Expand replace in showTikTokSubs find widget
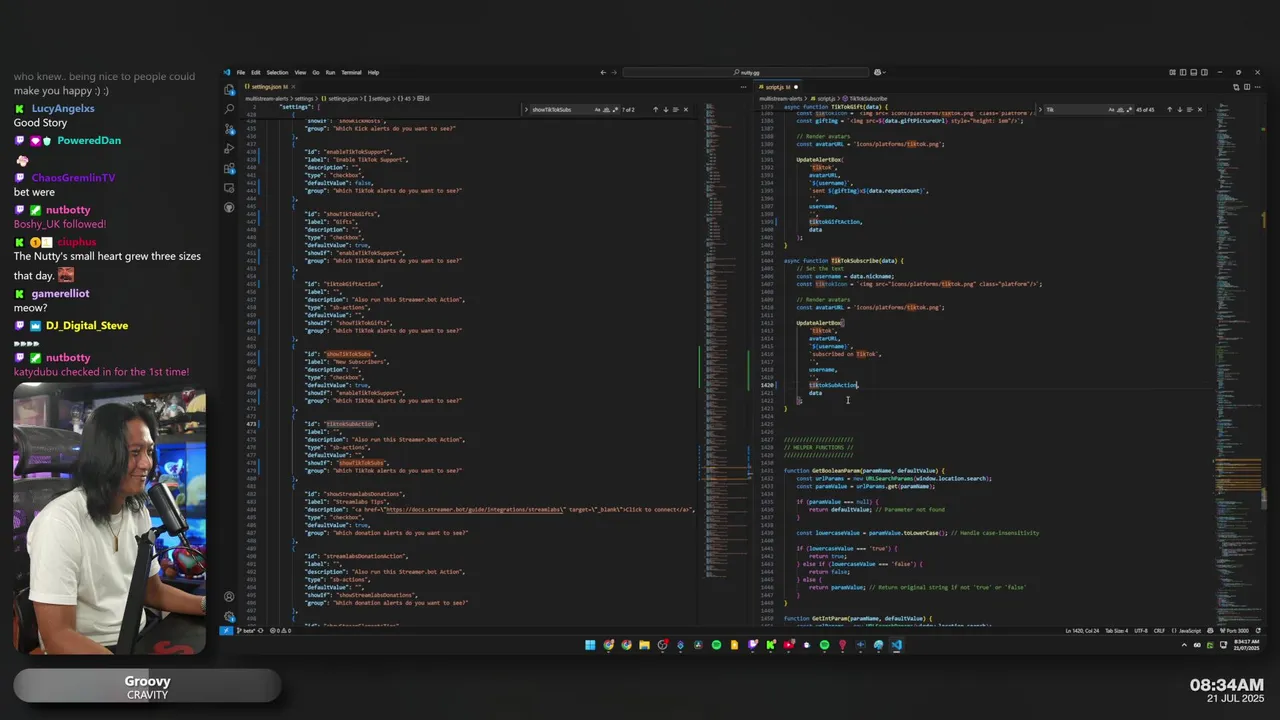This screenshot has width=1280, height=720. pyautogui.click(x=526, y=110)
